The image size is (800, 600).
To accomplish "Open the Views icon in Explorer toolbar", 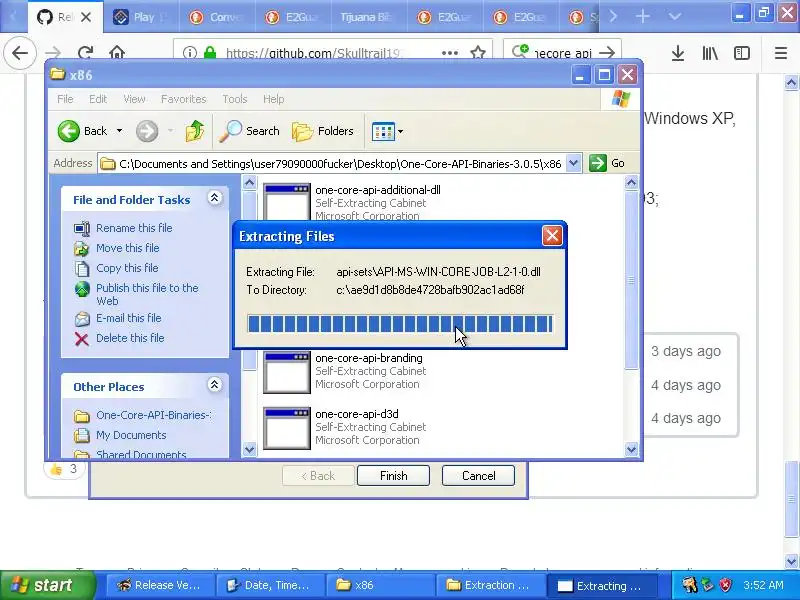I will (x=383, y=131).
